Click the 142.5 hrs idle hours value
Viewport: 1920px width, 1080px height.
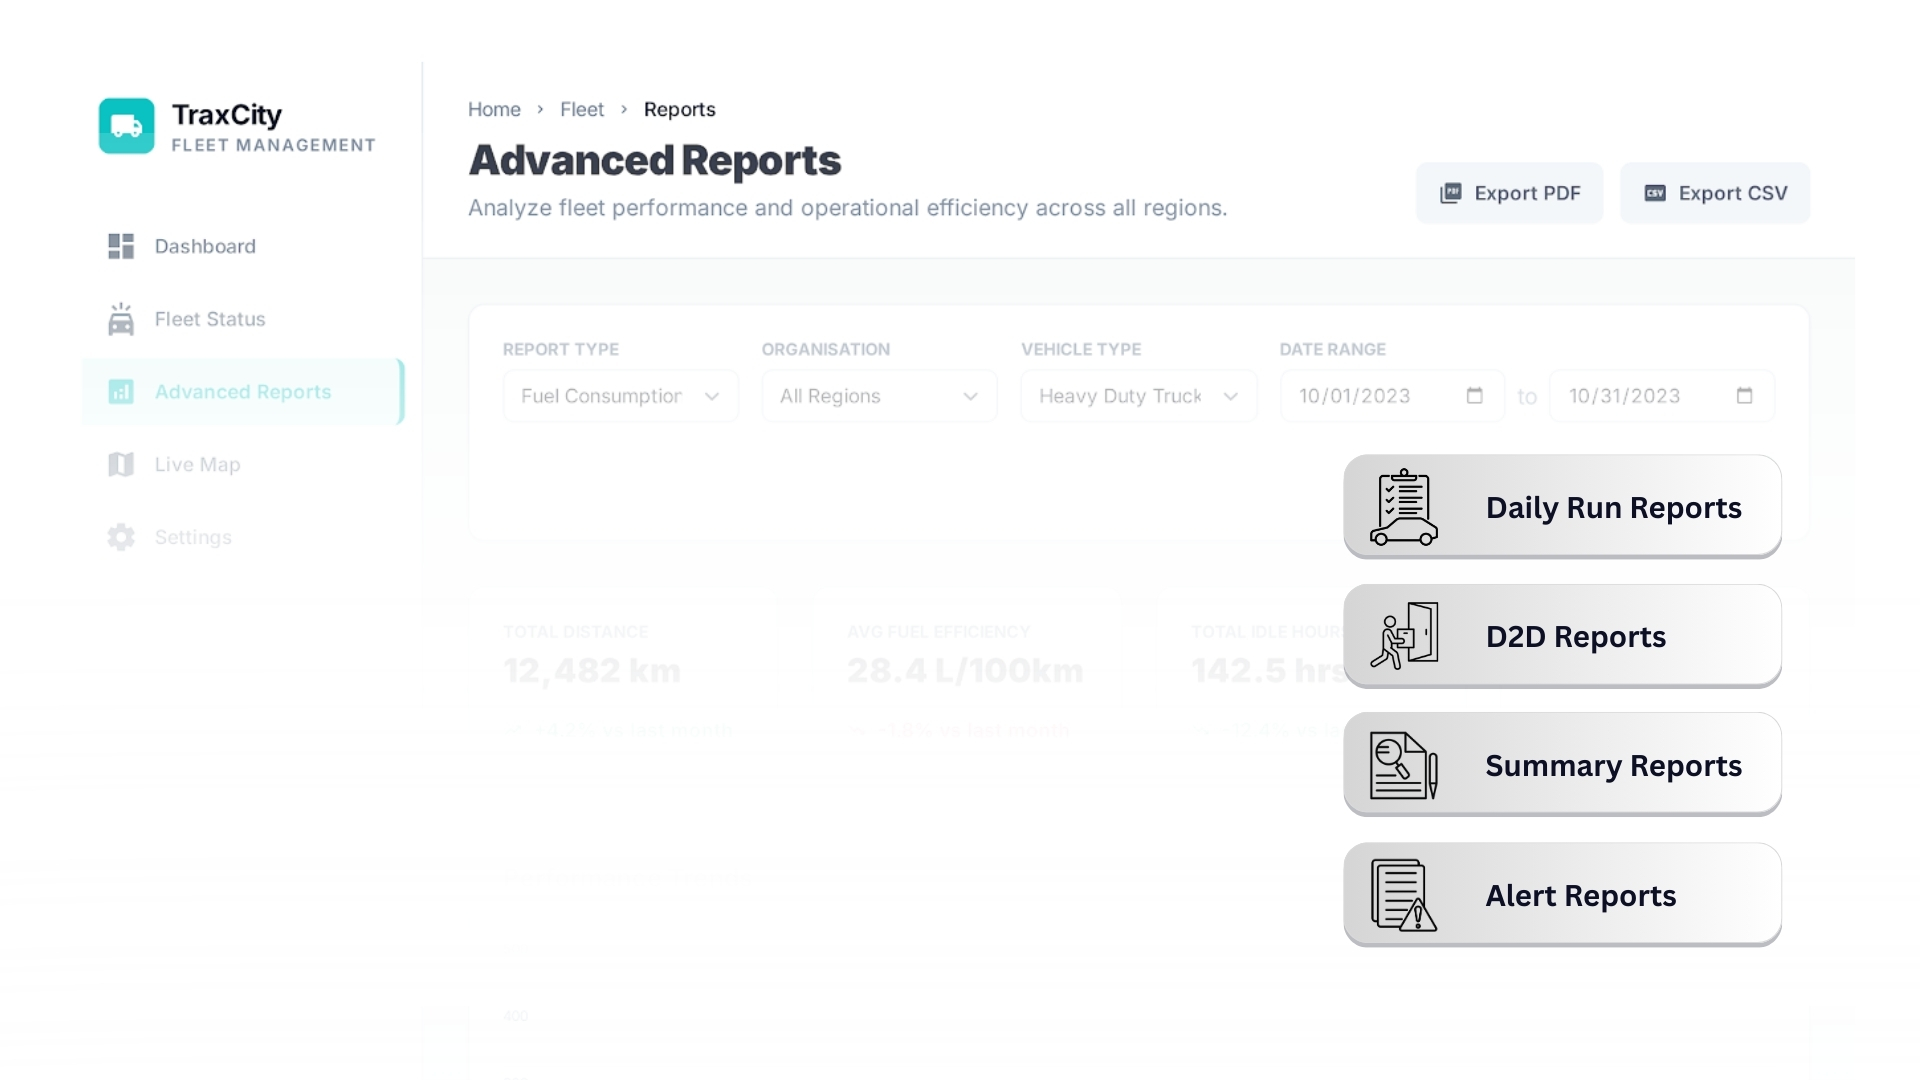pos(1268,670)
